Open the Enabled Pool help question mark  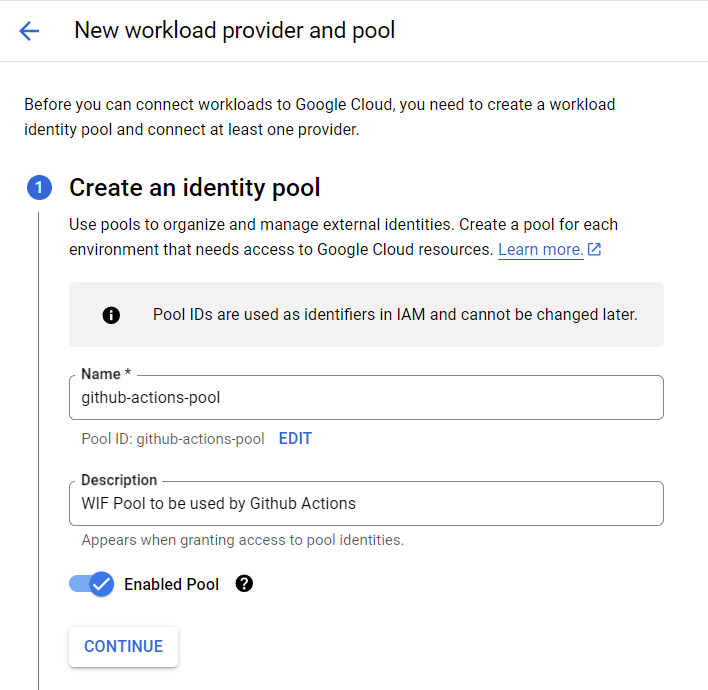244,584
